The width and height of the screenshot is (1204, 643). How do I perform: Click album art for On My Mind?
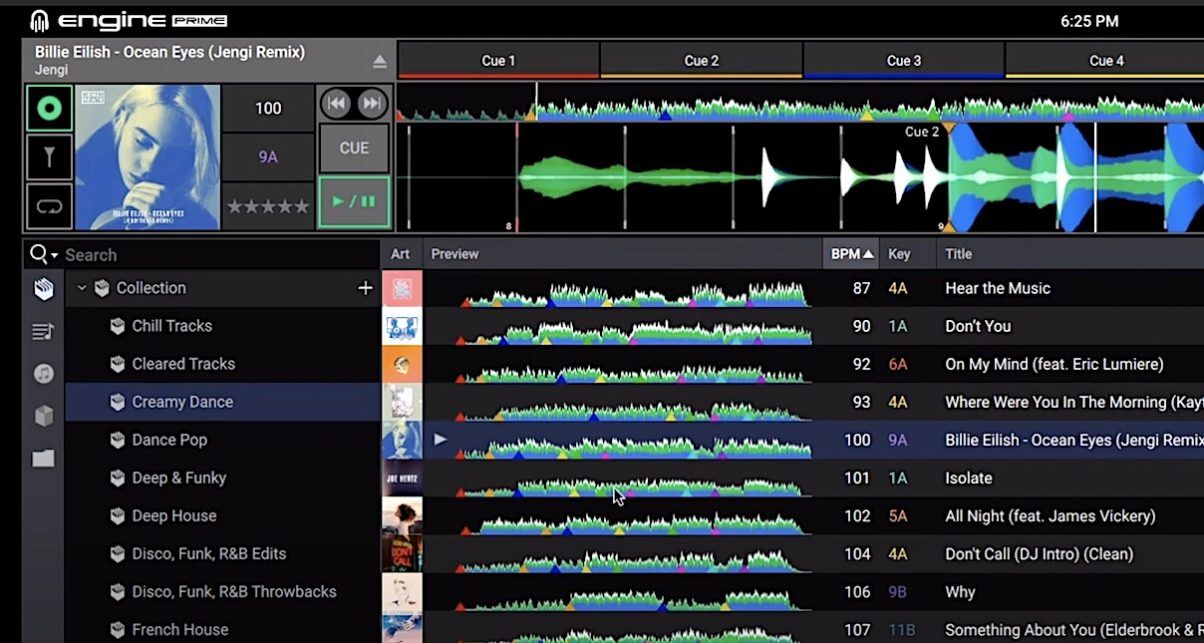click(402, 364)
